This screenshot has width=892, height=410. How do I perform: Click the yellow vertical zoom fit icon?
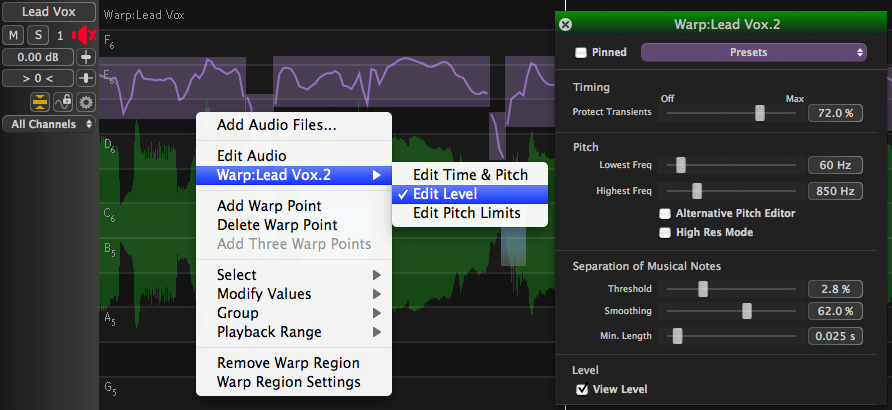(40, 101)
